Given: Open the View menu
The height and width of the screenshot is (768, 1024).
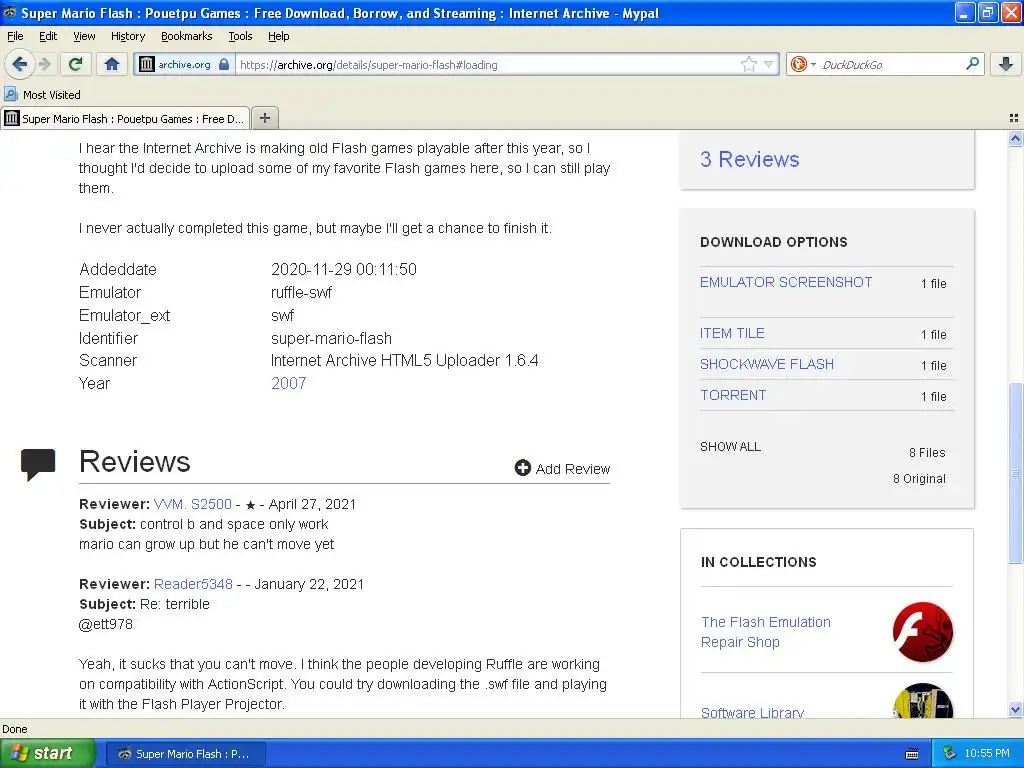Looking at the screenshot, I should click(84, 36).
